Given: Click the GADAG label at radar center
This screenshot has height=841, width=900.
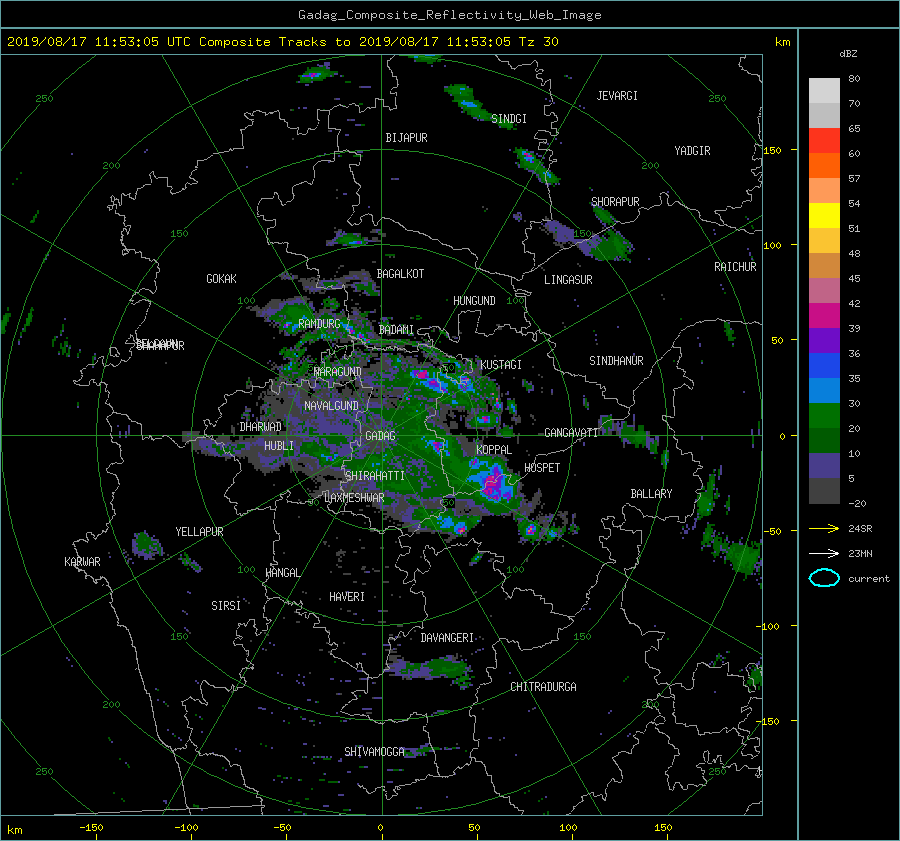Looking at the screenshot, I should coord(381,436).
